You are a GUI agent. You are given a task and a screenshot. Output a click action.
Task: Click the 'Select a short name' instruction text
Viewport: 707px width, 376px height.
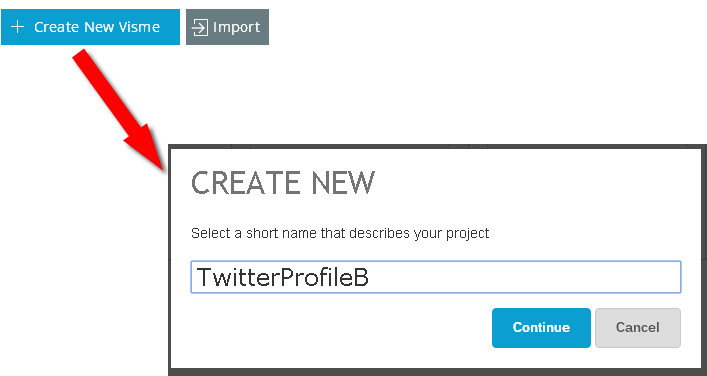click(x=340, y=234)
